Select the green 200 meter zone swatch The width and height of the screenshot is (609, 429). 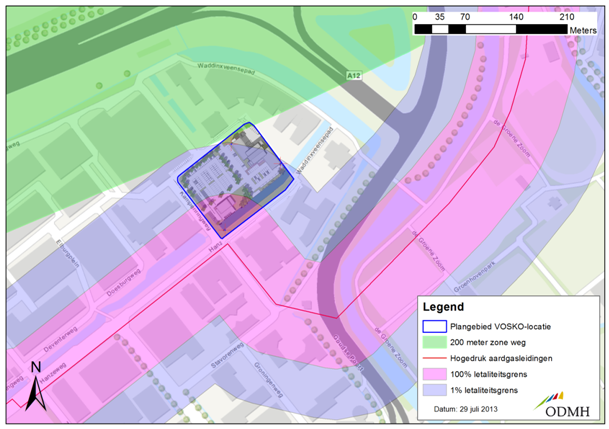pos(434,342)
